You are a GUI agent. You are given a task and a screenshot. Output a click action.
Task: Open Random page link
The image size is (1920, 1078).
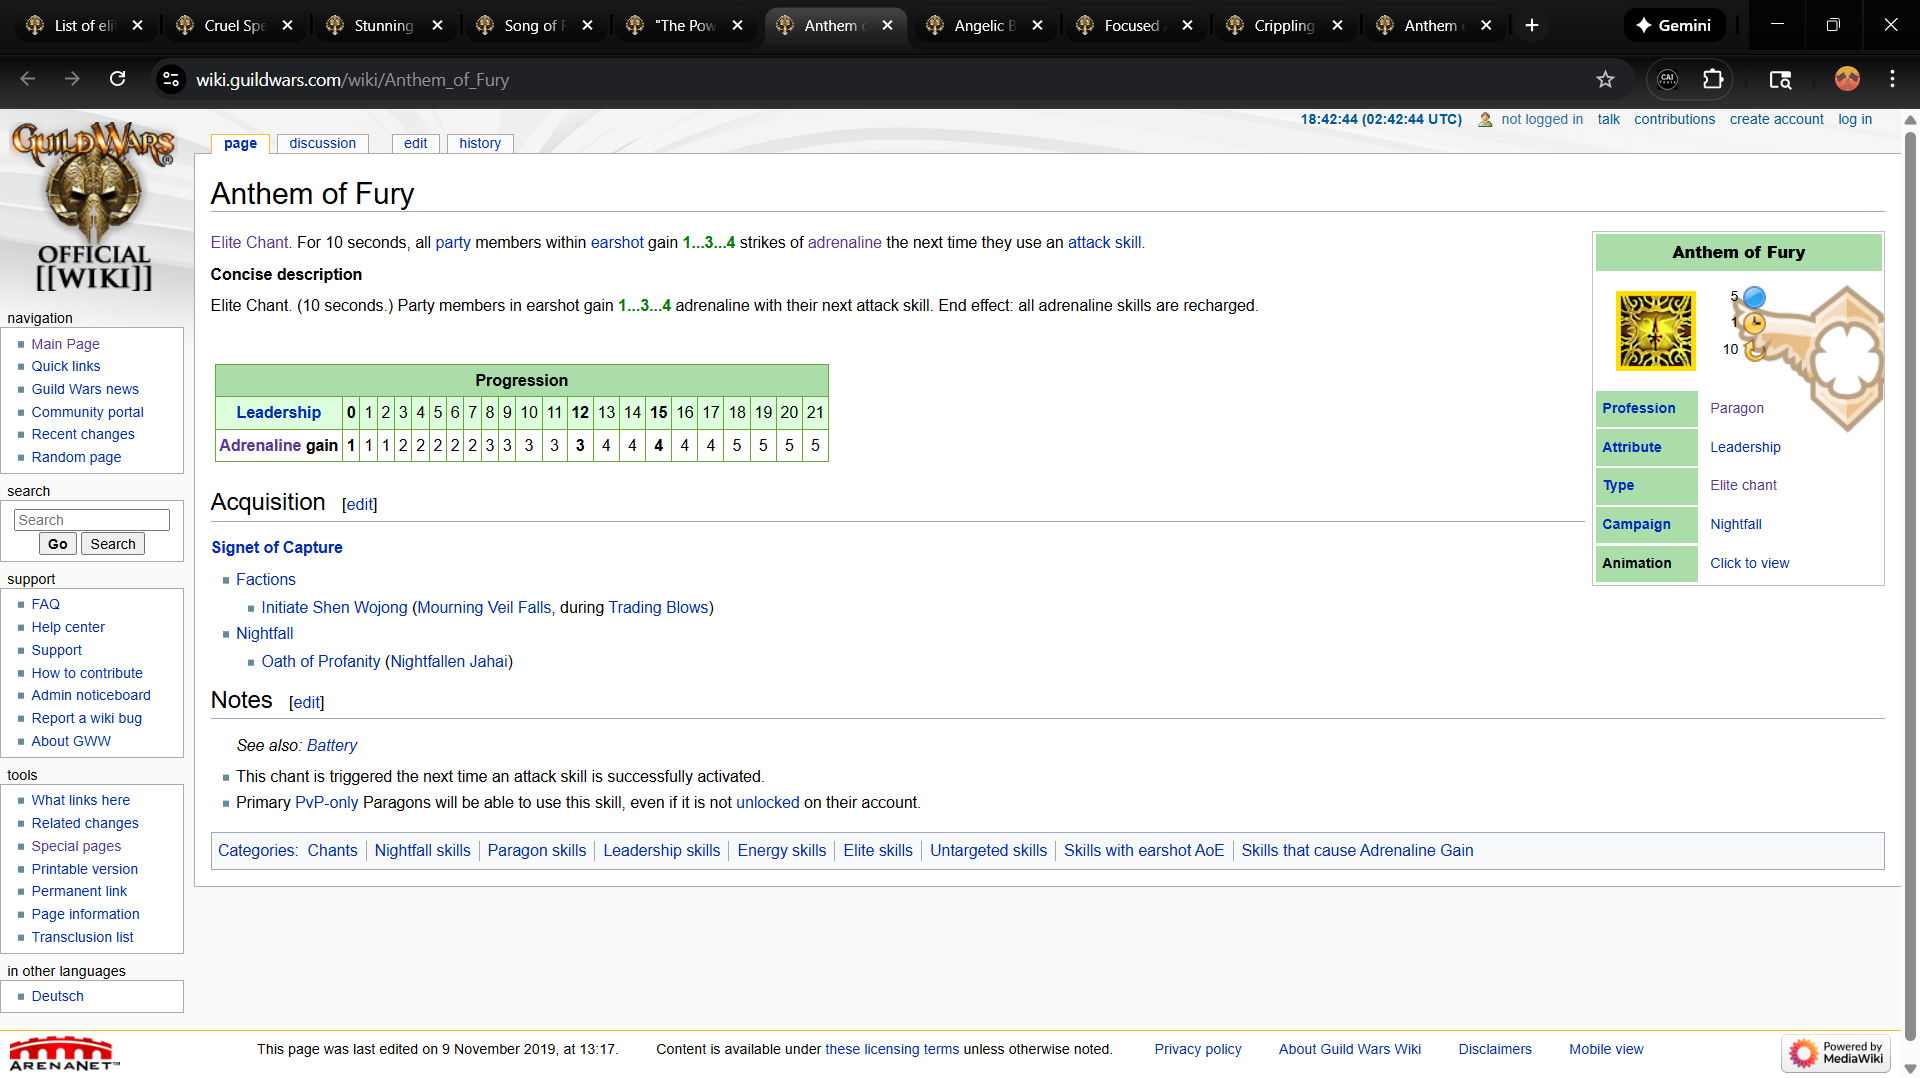click(76, 457)
